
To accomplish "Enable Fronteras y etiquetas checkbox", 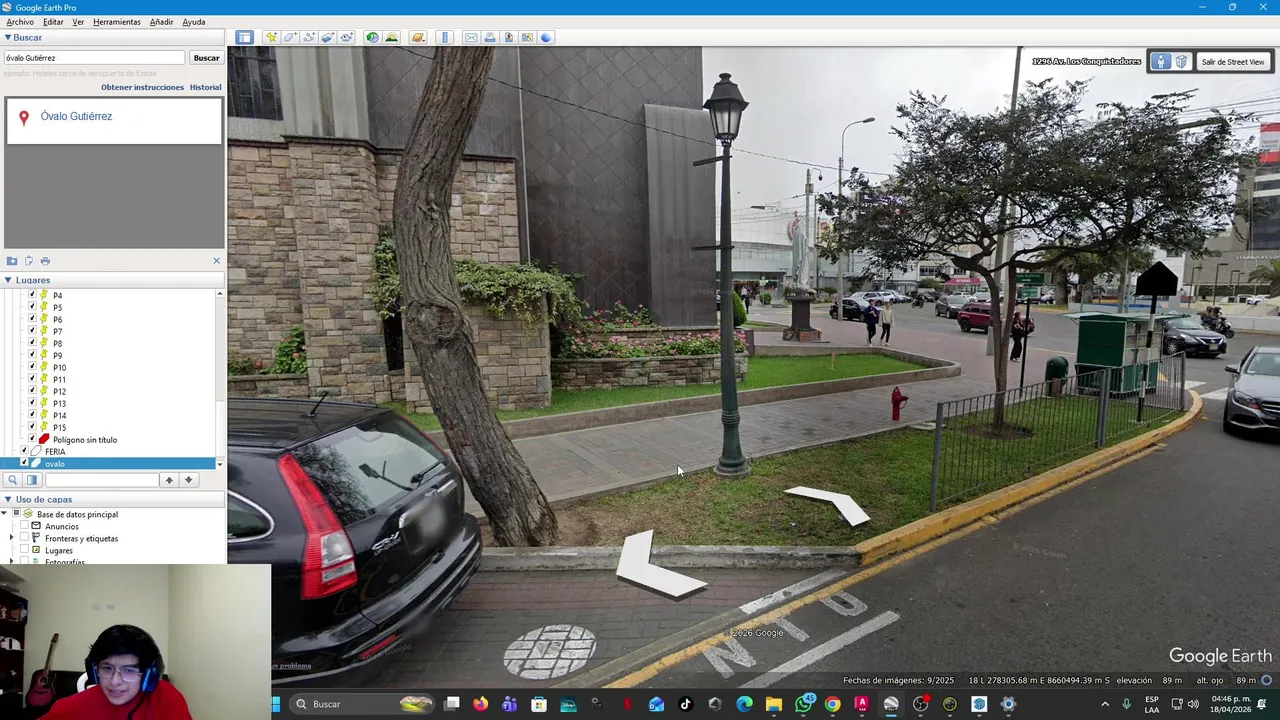I will point(24,538).
